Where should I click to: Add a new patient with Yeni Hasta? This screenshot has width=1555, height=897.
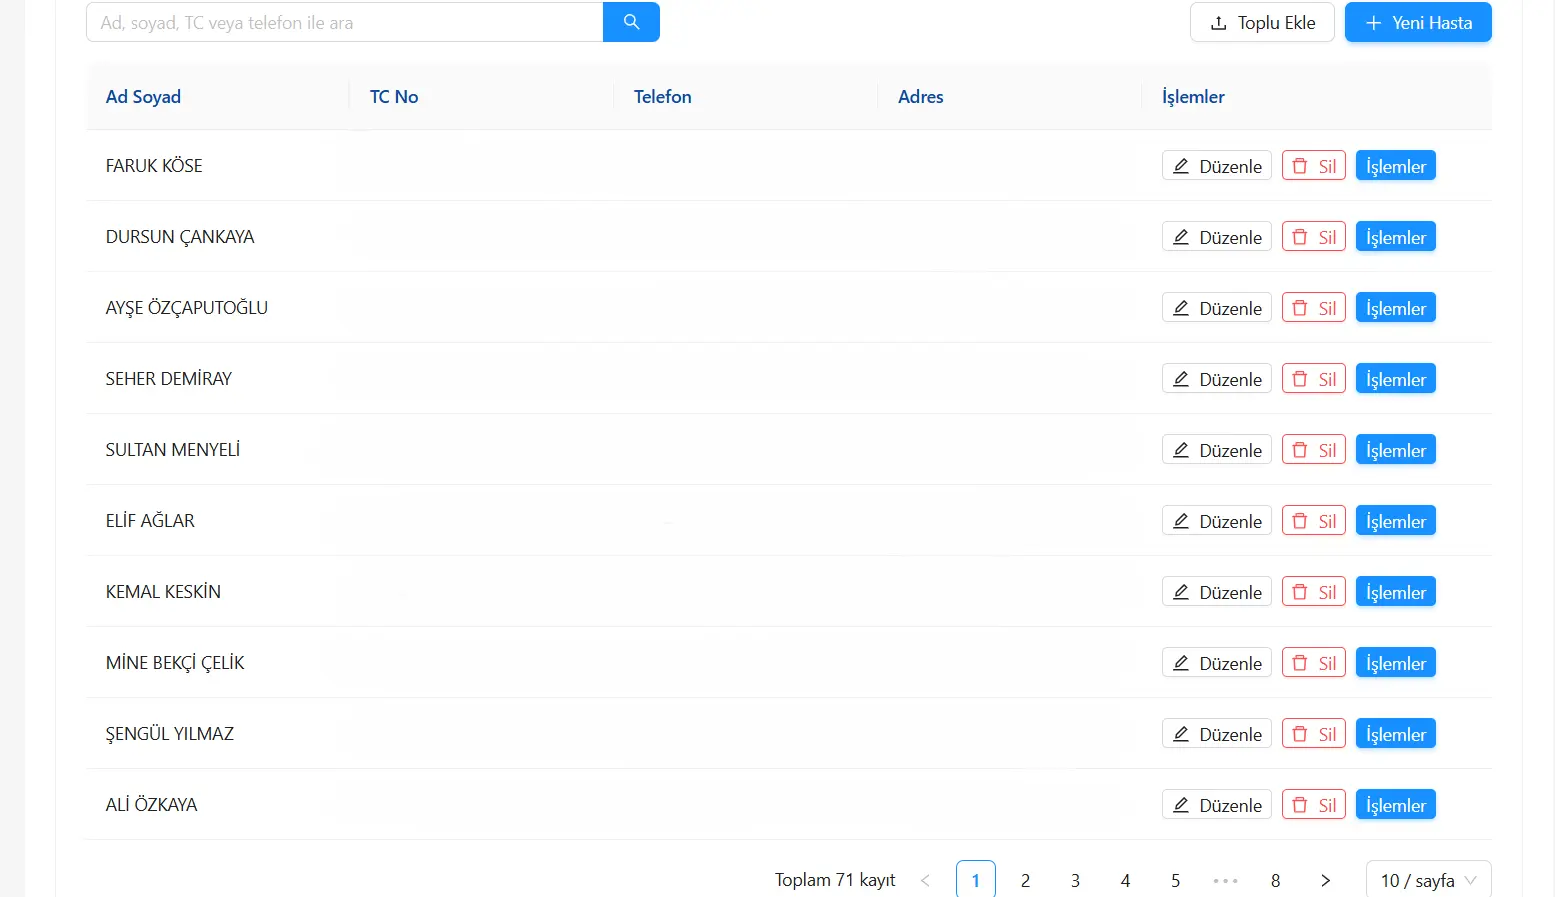point(1418,22)
